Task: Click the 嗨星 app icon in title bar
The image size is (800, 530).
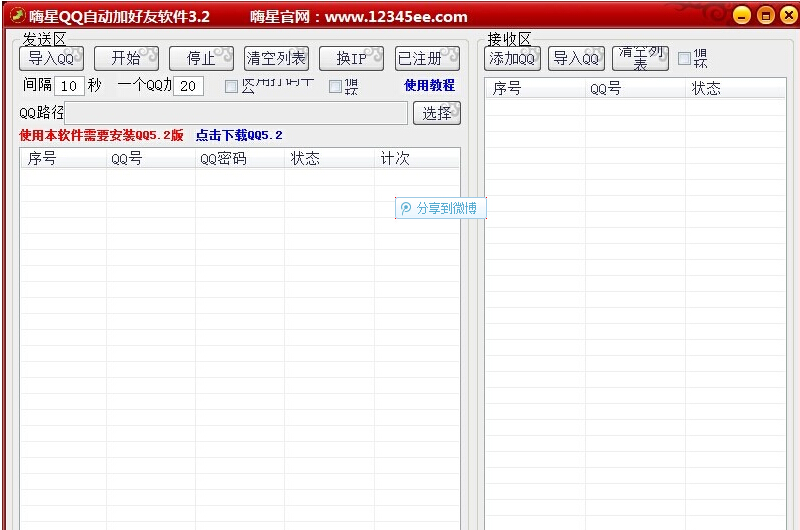Action: (x=17, y=15)
